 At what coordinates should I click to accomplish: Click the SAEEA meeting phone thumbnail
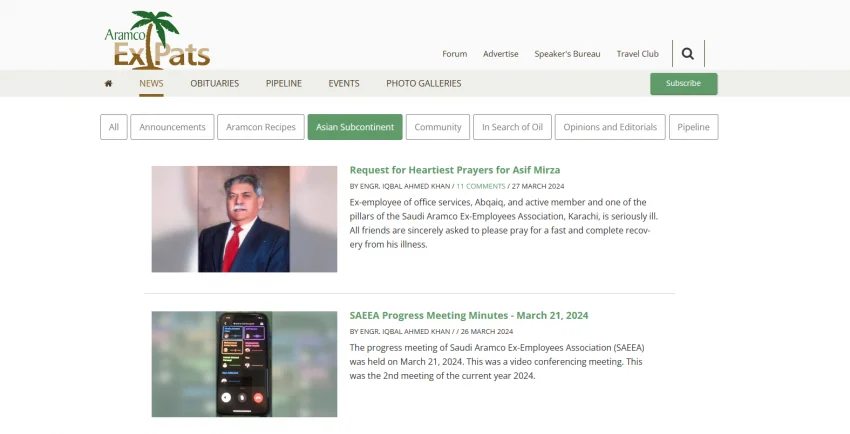pyautogui.click(x=244, y=364)
